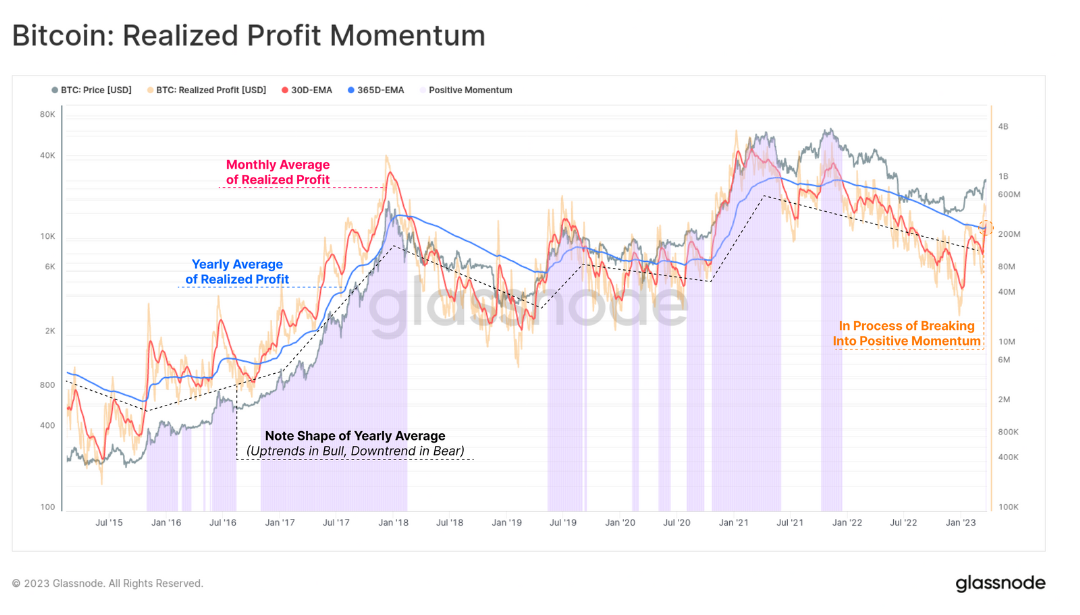1080x615 pixels.
Task: Toggle the BTC: Realized Profit [USD] legend label
Action: (x=211, y=90)
